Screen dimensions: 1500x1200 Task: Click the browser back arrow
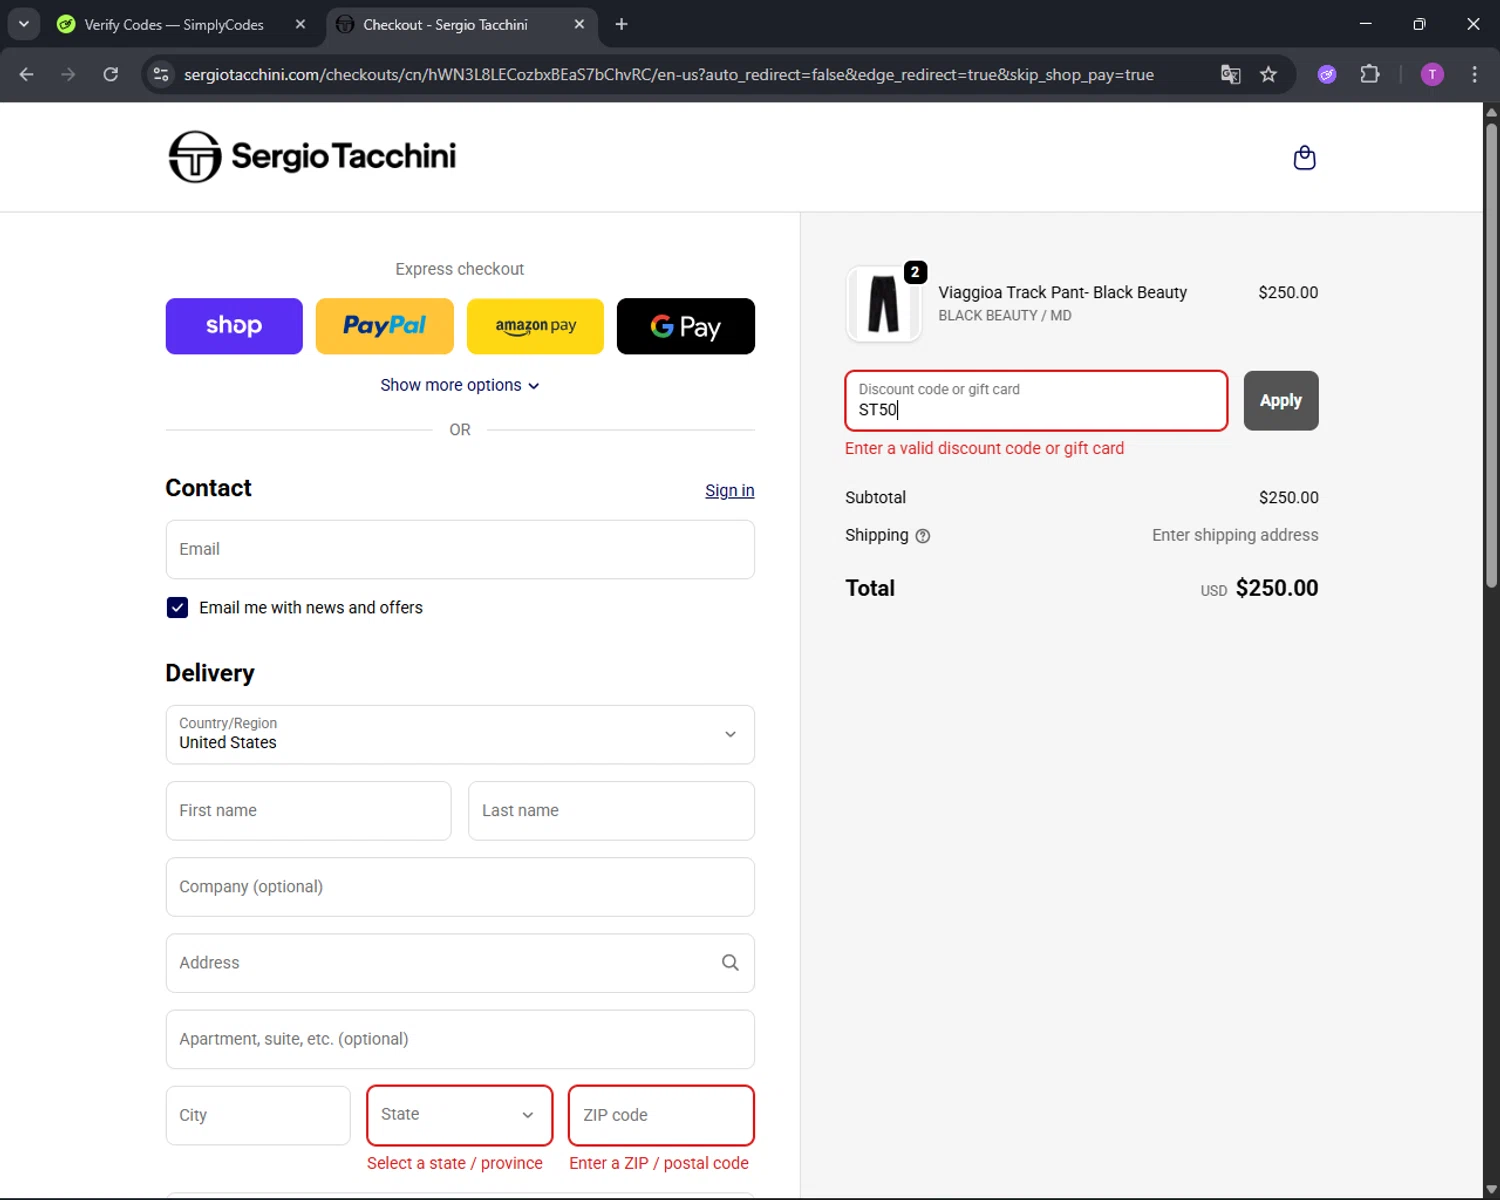27,74
